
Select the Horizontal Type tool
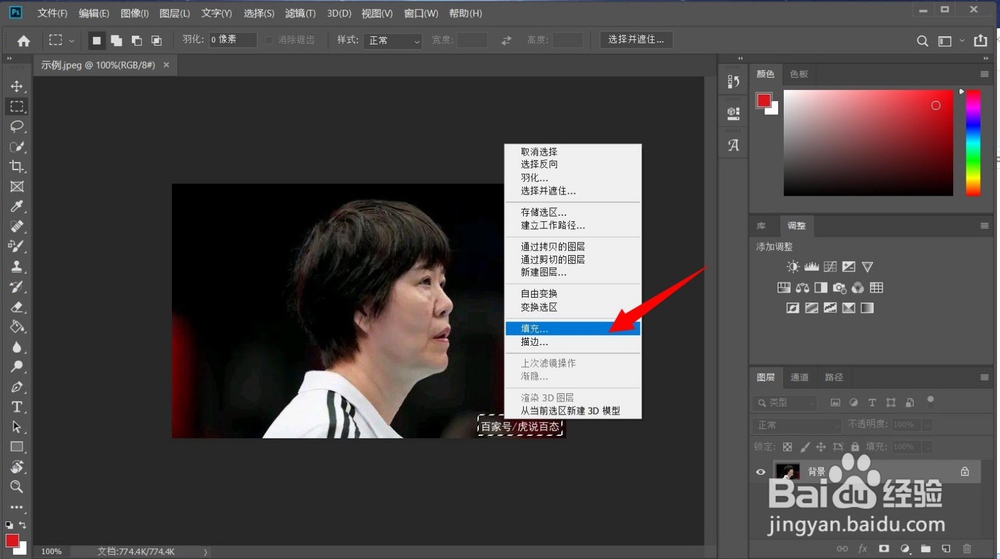17,407
